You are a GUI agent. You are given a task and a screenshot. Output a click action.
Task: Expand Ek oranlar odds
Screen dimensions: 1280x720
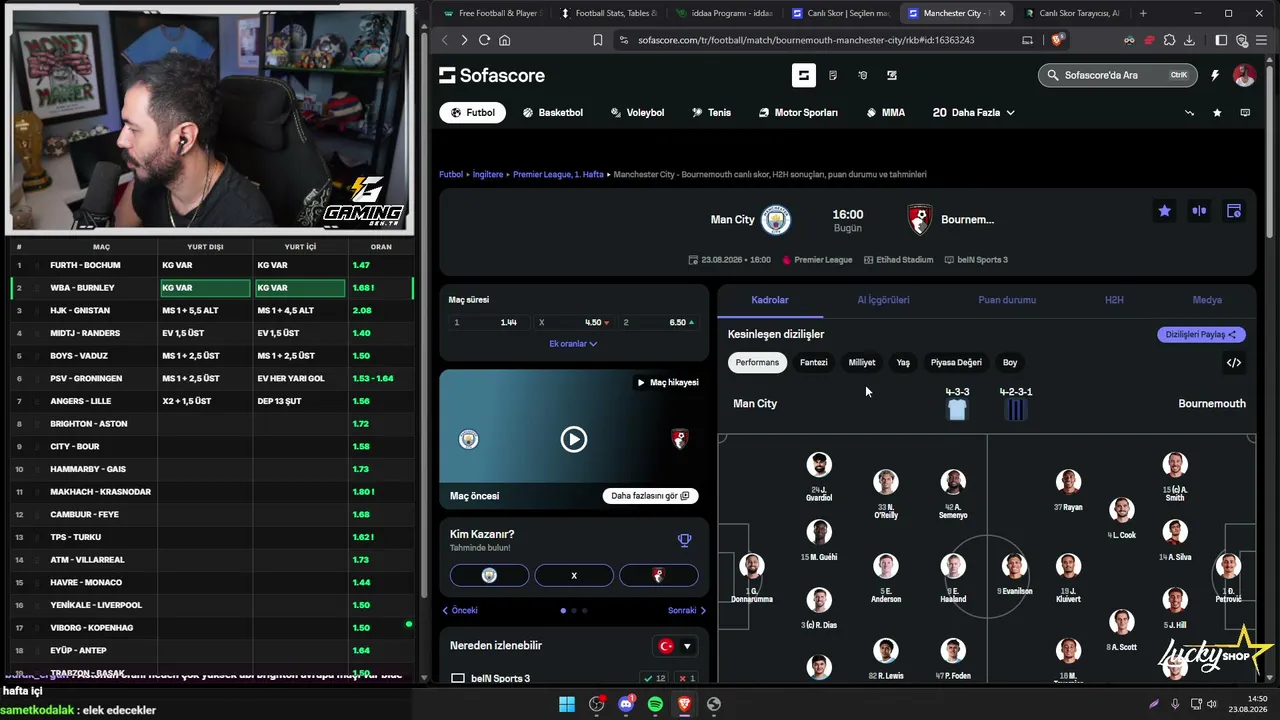(x=573, y=344)
